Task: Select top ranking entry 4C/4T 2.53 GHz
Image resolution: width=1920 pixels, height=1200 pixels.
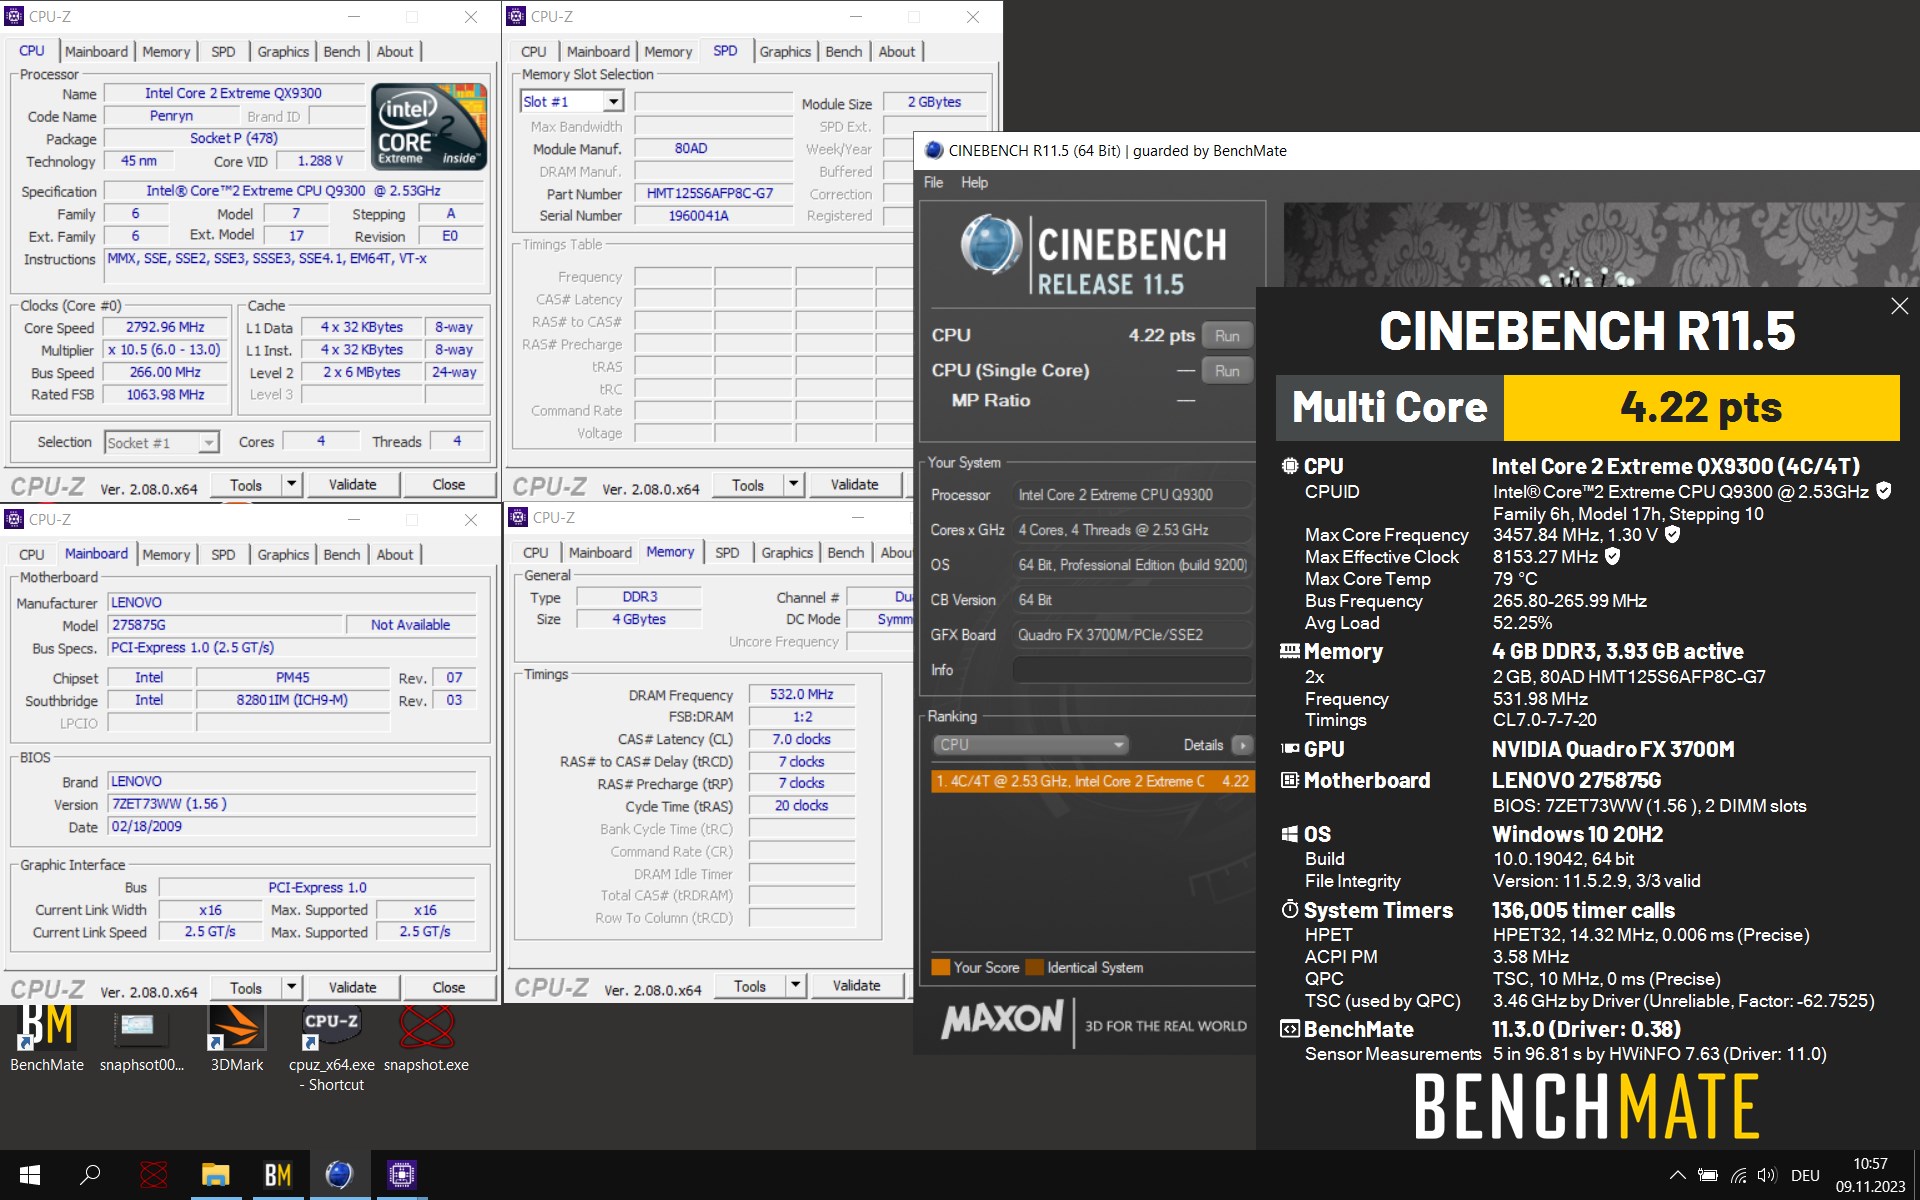Action: coord(1092,781)
